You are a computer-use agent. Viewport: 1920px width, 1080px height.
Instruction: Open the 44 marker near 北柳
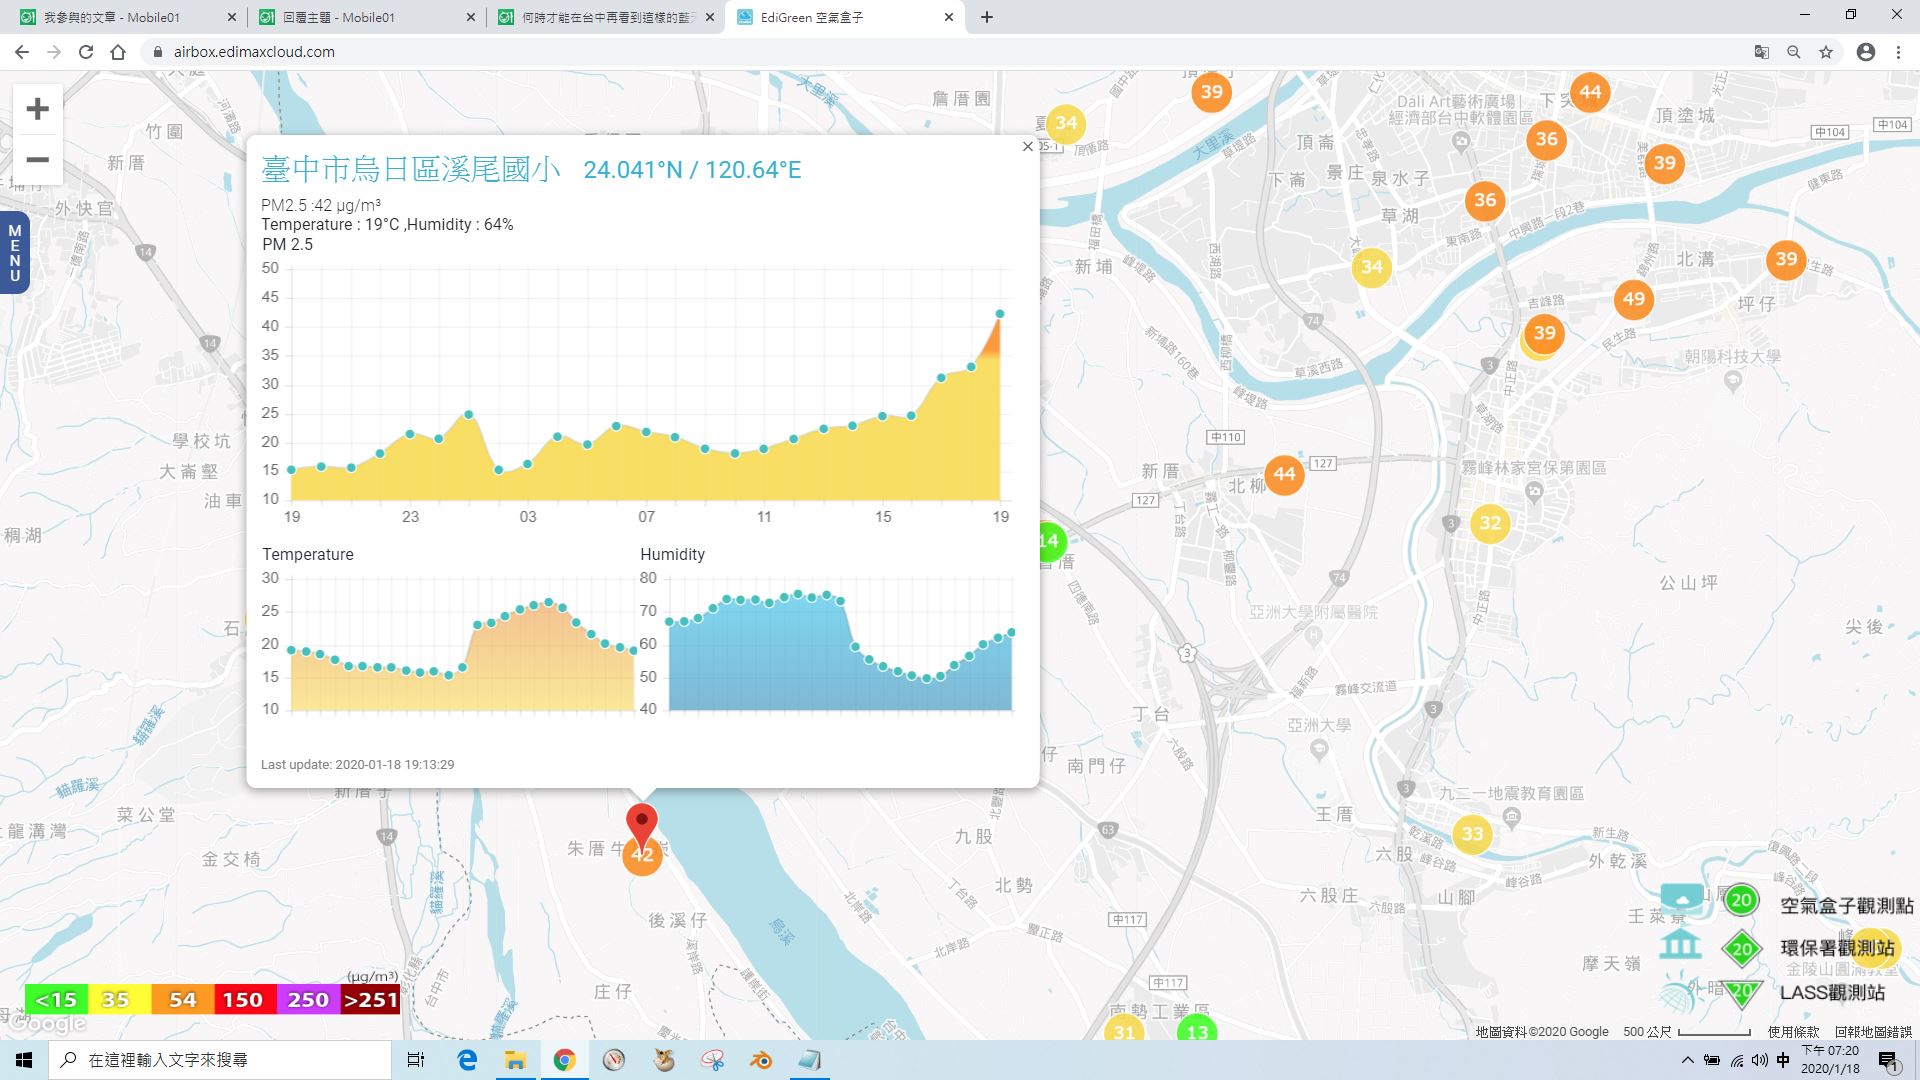pyautogui.click(x=1284, y=475)
